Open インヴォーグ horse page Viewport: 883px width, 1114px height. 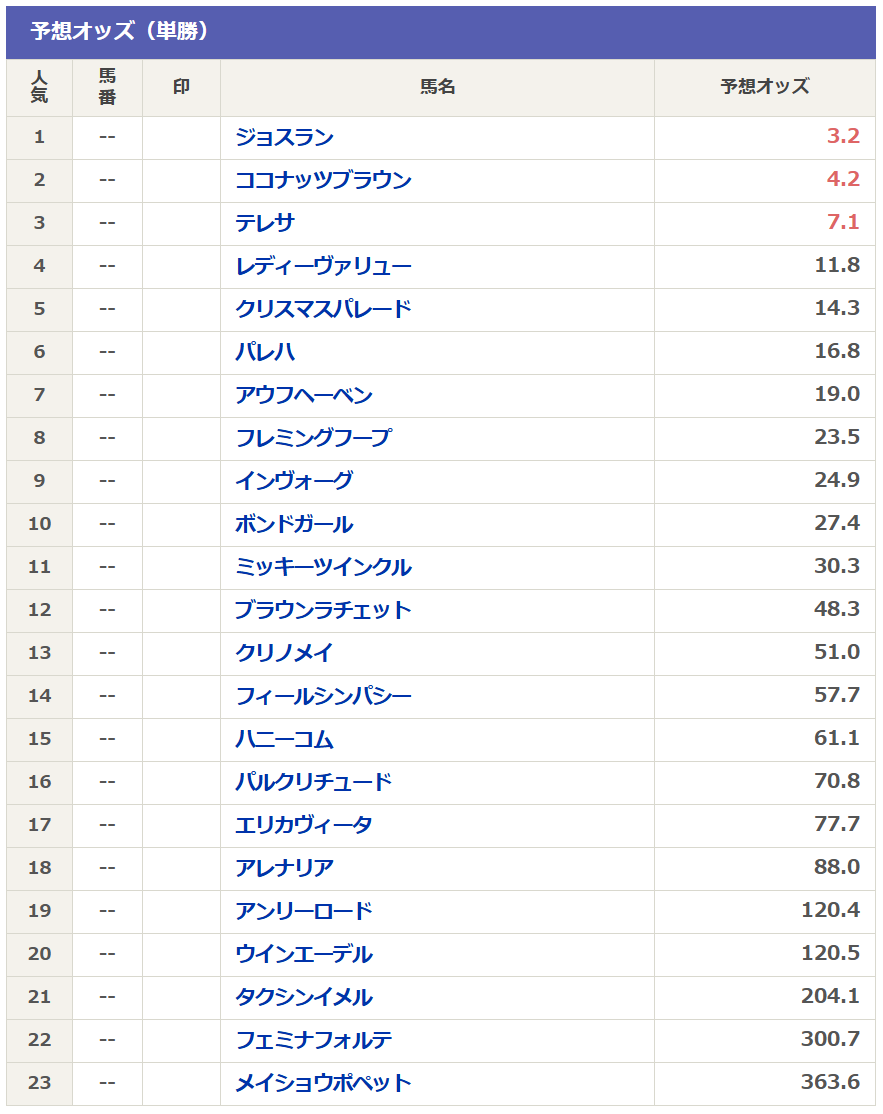(294, 481)
